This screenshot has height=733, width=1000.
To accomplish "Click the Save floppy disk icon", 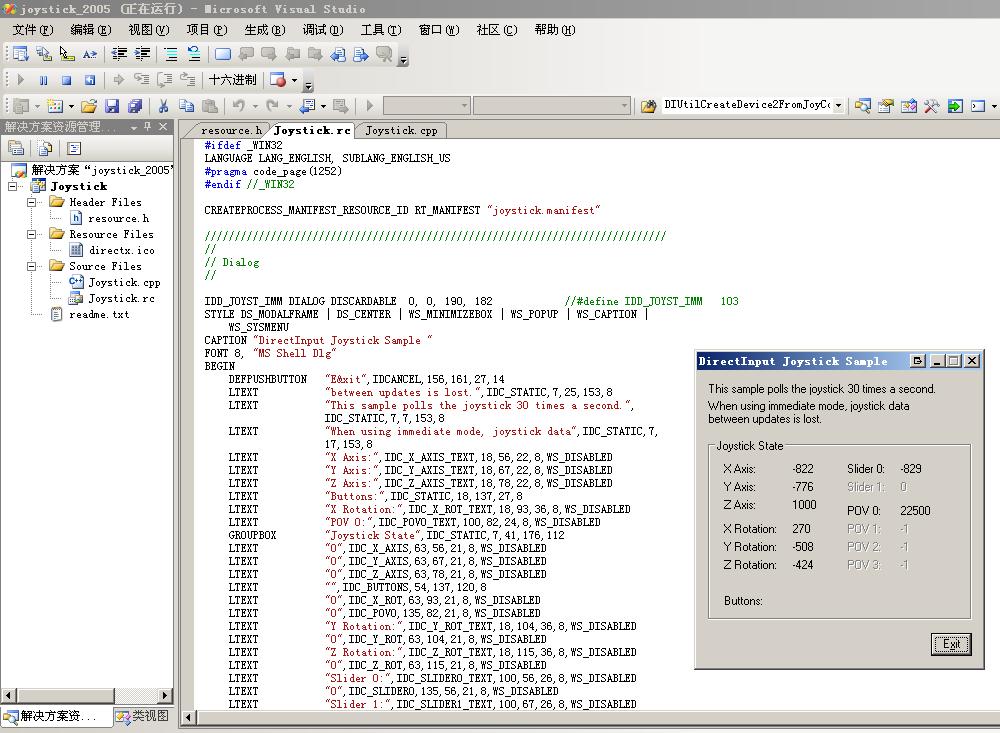I will (112, 106).
